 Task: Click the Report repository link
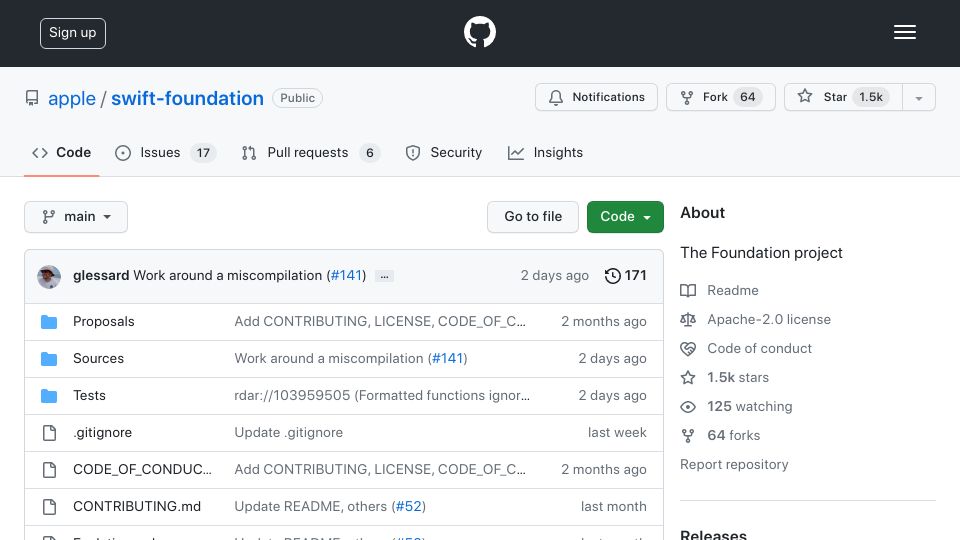pos(734,465)
